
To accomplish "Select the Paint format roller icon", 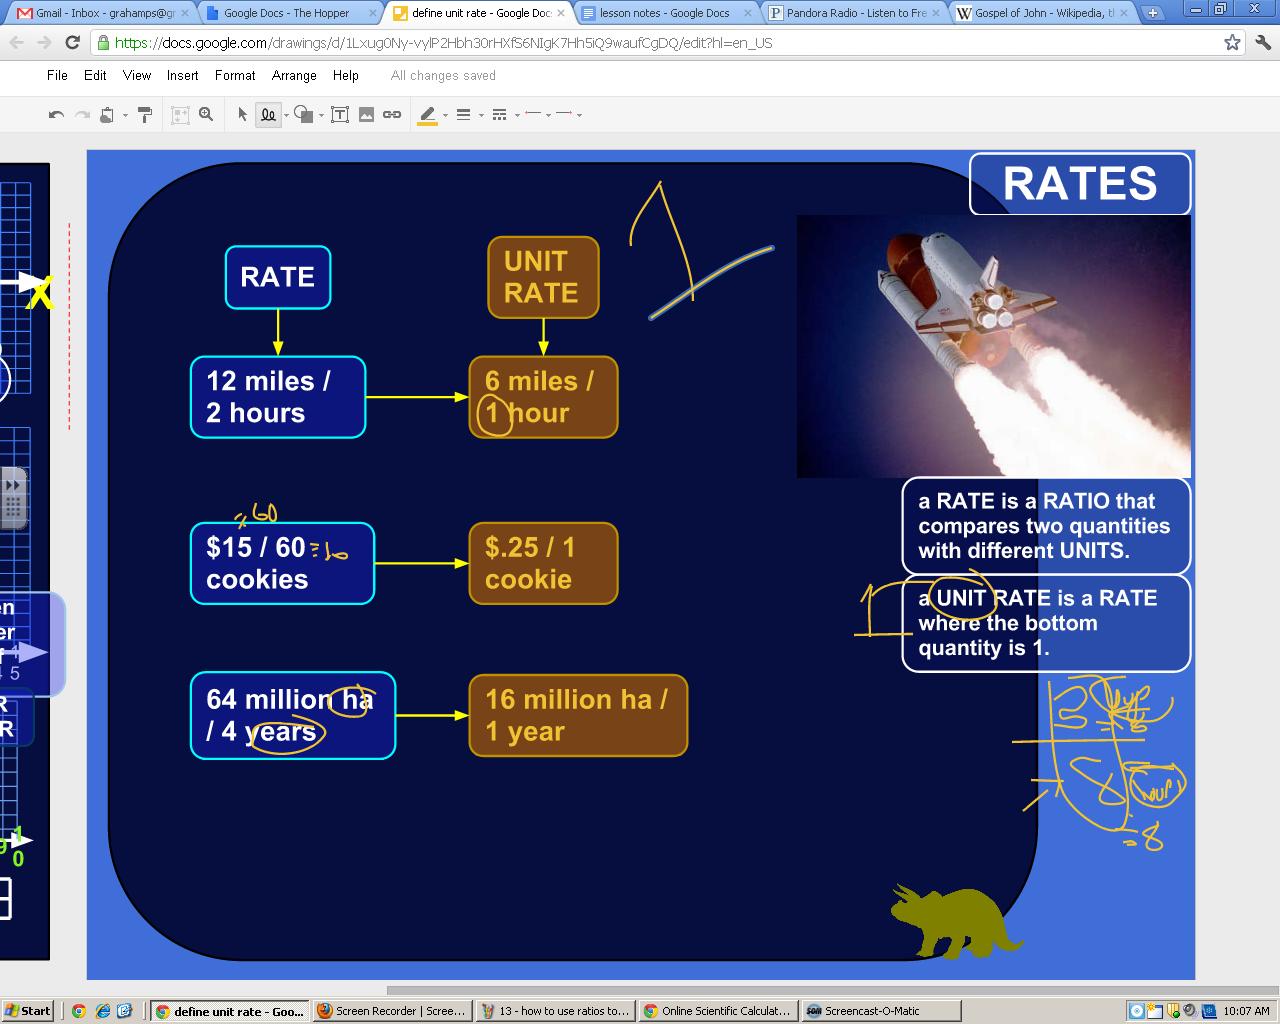I will 145,115.
